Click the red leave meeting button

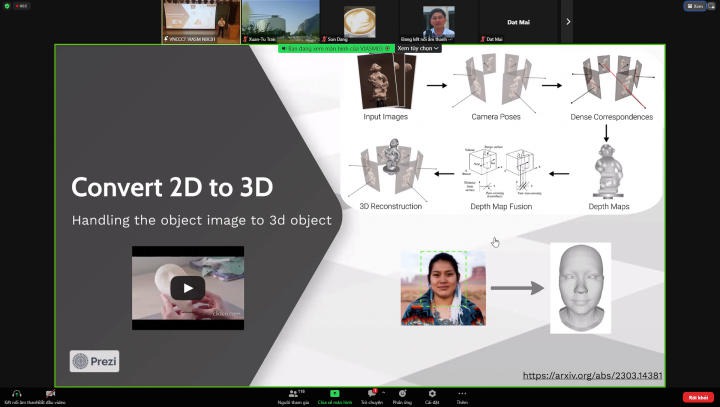pos(698,397)
